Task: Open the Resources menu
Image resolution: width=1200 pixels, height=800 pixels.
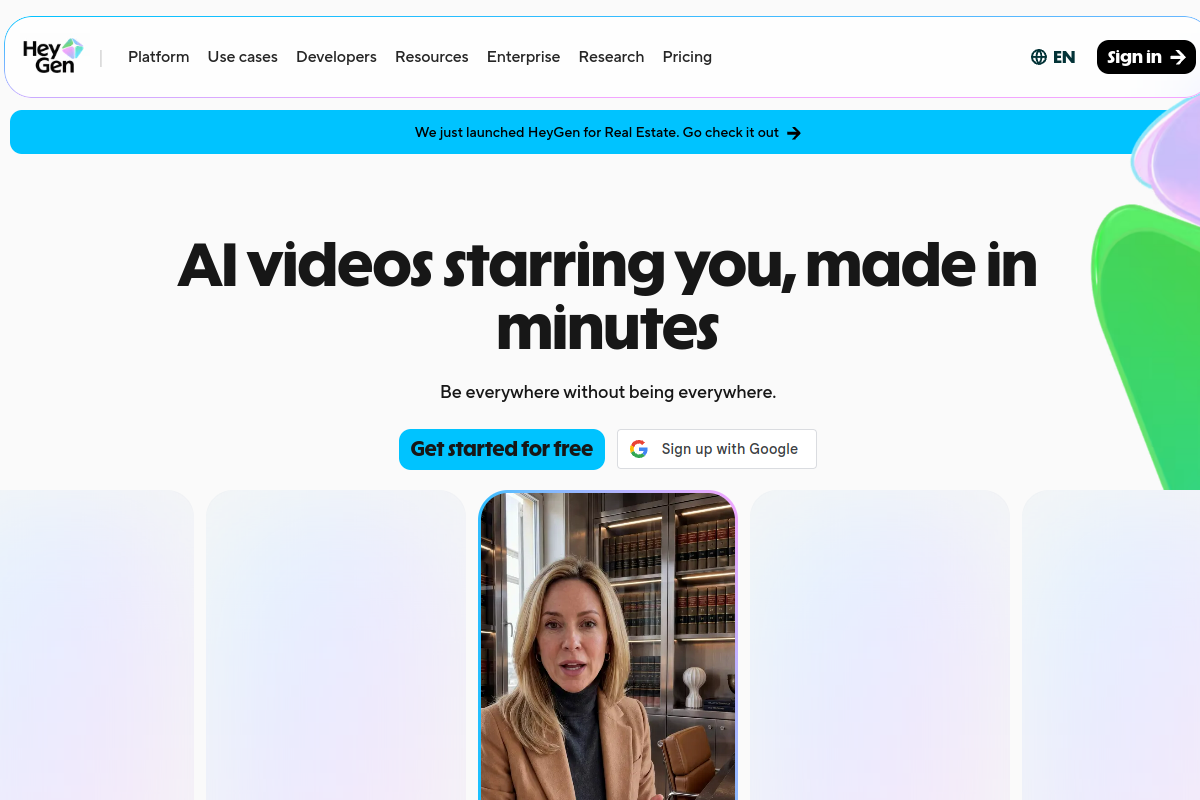Action: 432,57
